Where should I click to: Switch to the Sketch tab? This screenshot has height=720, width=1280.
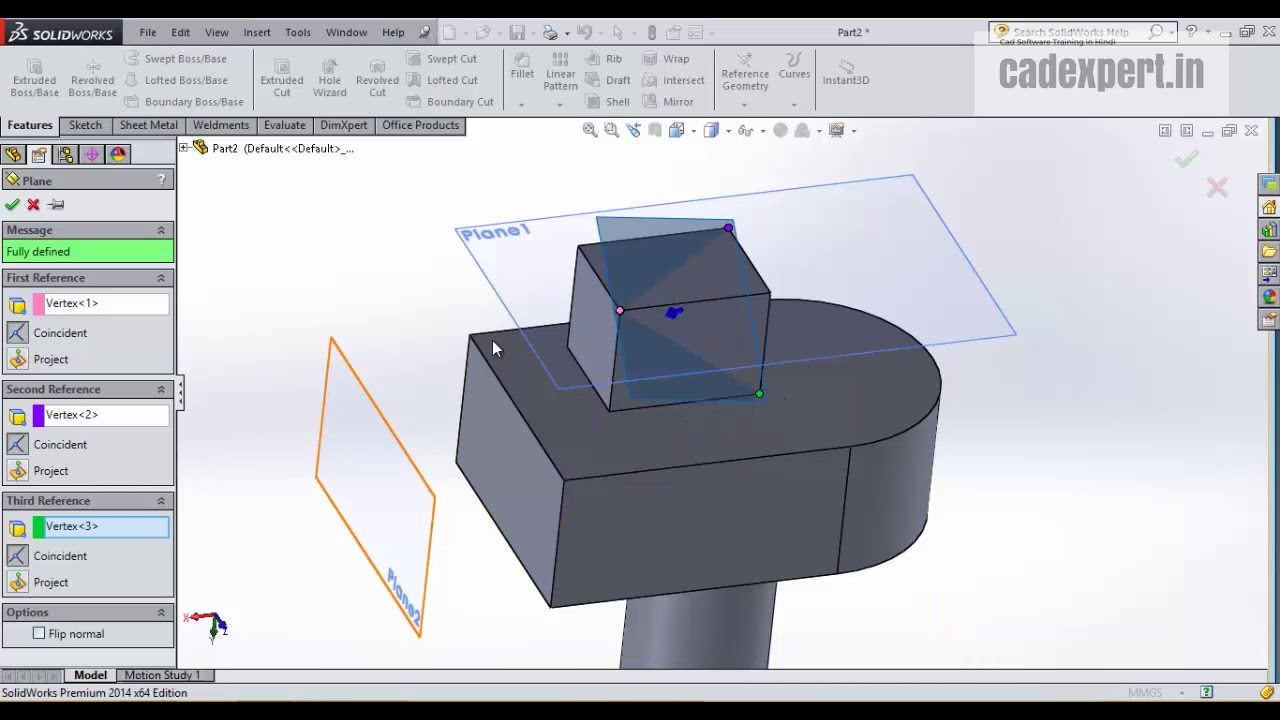click(x=85, y=125)
